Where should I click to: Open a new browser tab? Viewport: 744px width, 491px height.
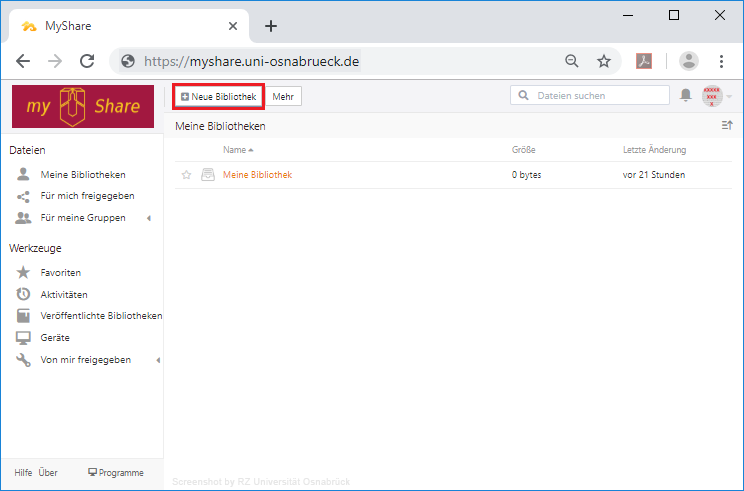tap(271, 26)
